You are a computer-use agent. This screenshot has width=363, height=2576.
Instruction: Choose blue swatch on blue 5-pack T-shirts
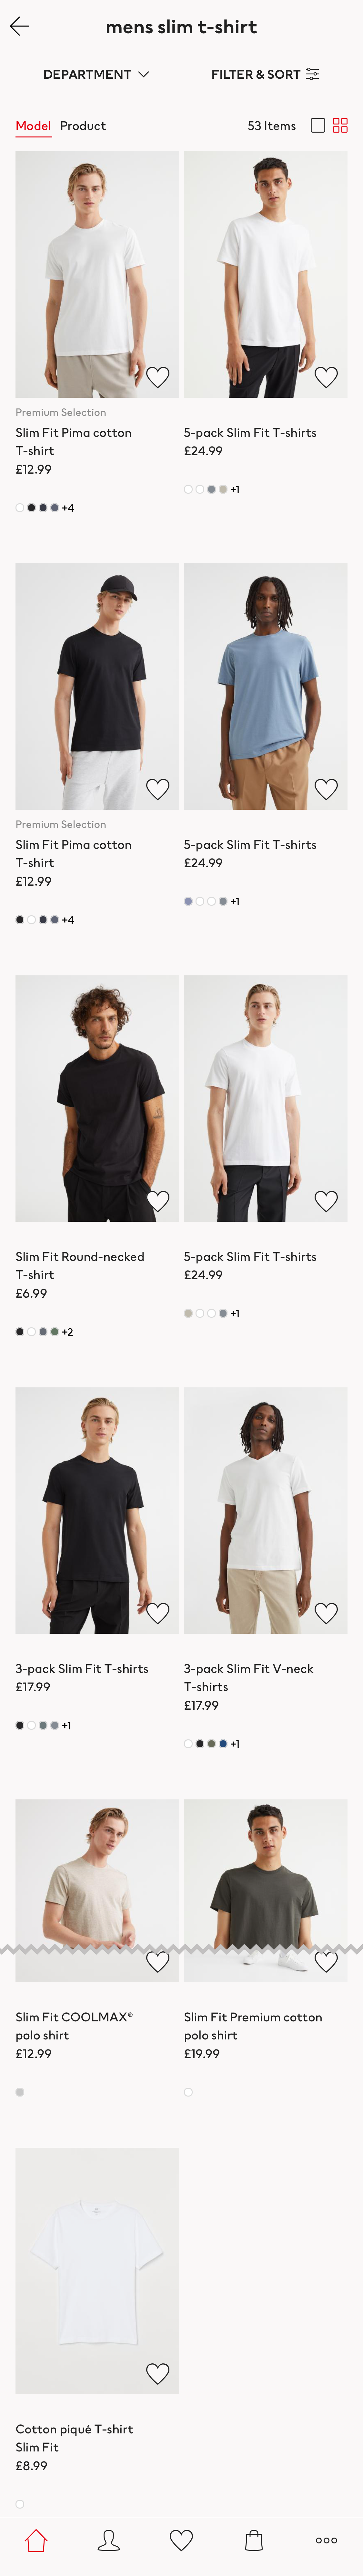(x=188, y=901)
